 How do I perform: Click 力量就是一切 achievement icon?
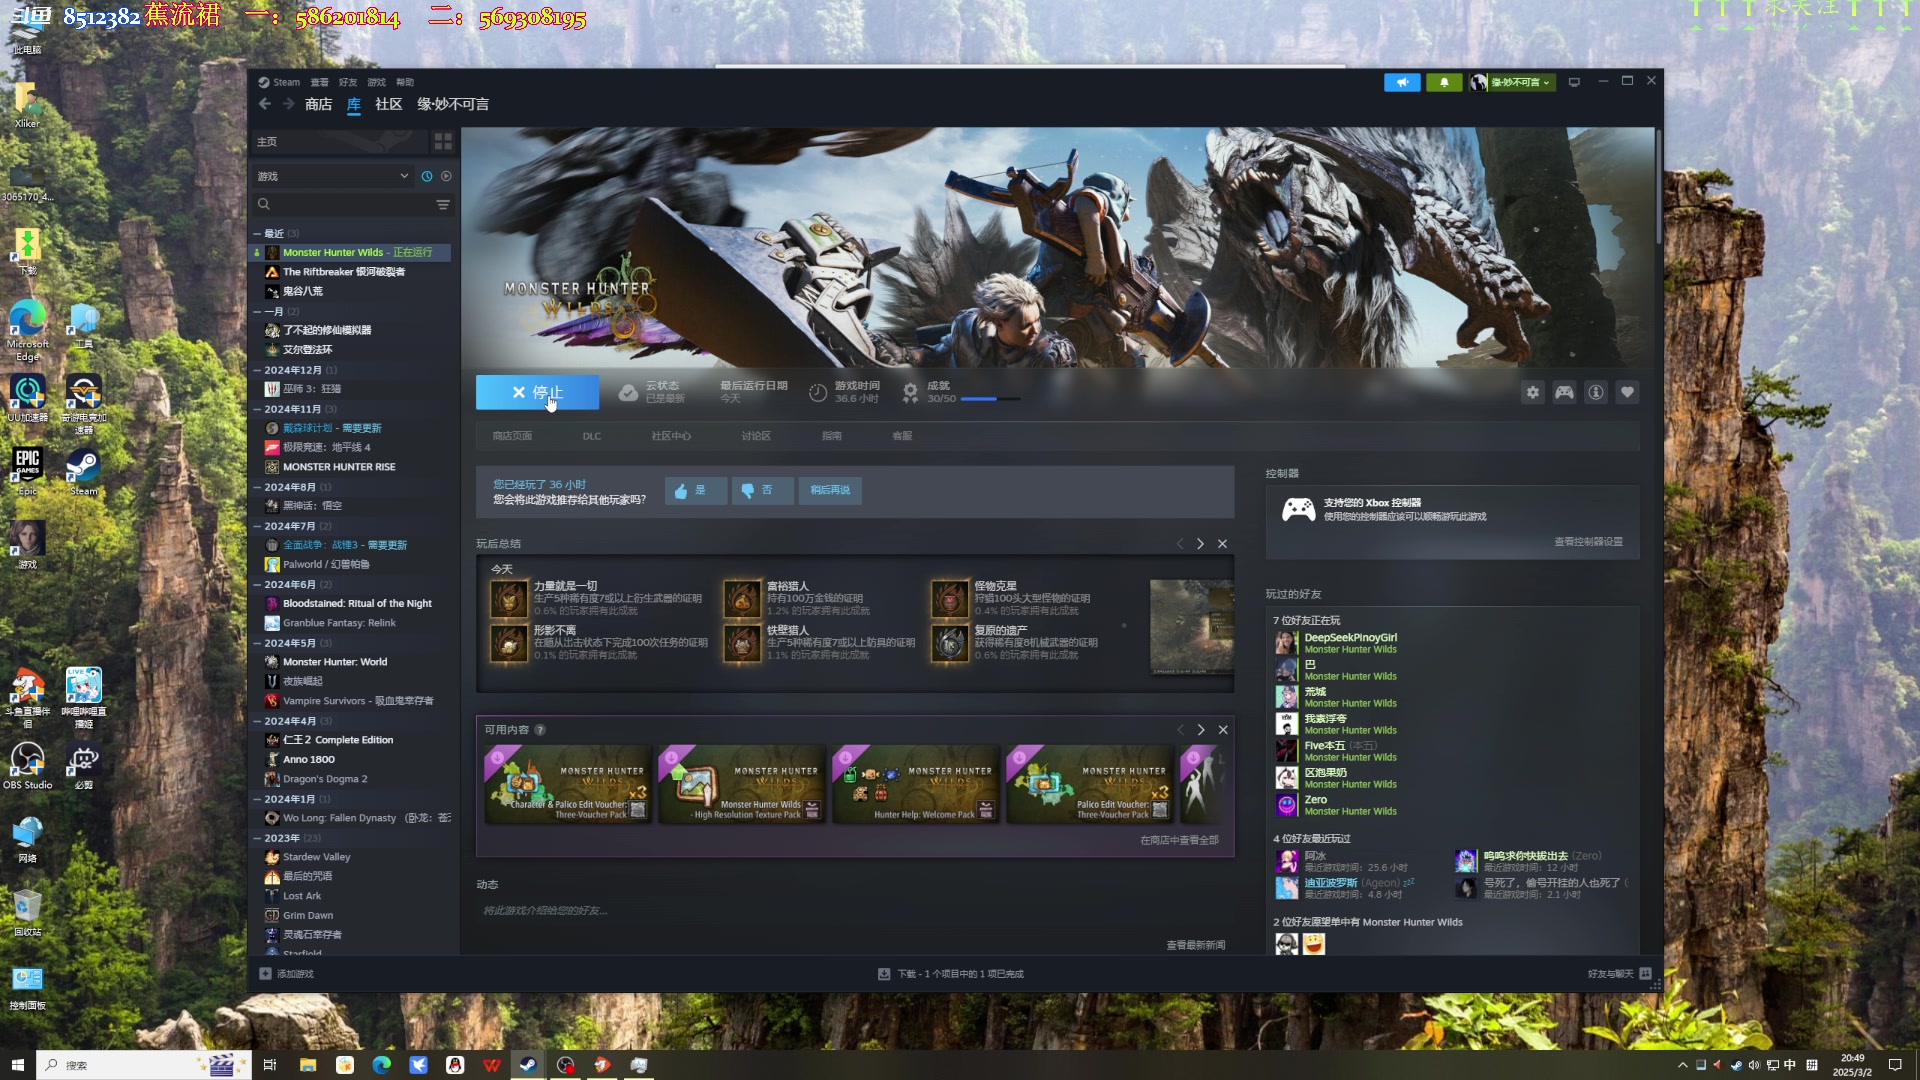(x=509, y=599)
